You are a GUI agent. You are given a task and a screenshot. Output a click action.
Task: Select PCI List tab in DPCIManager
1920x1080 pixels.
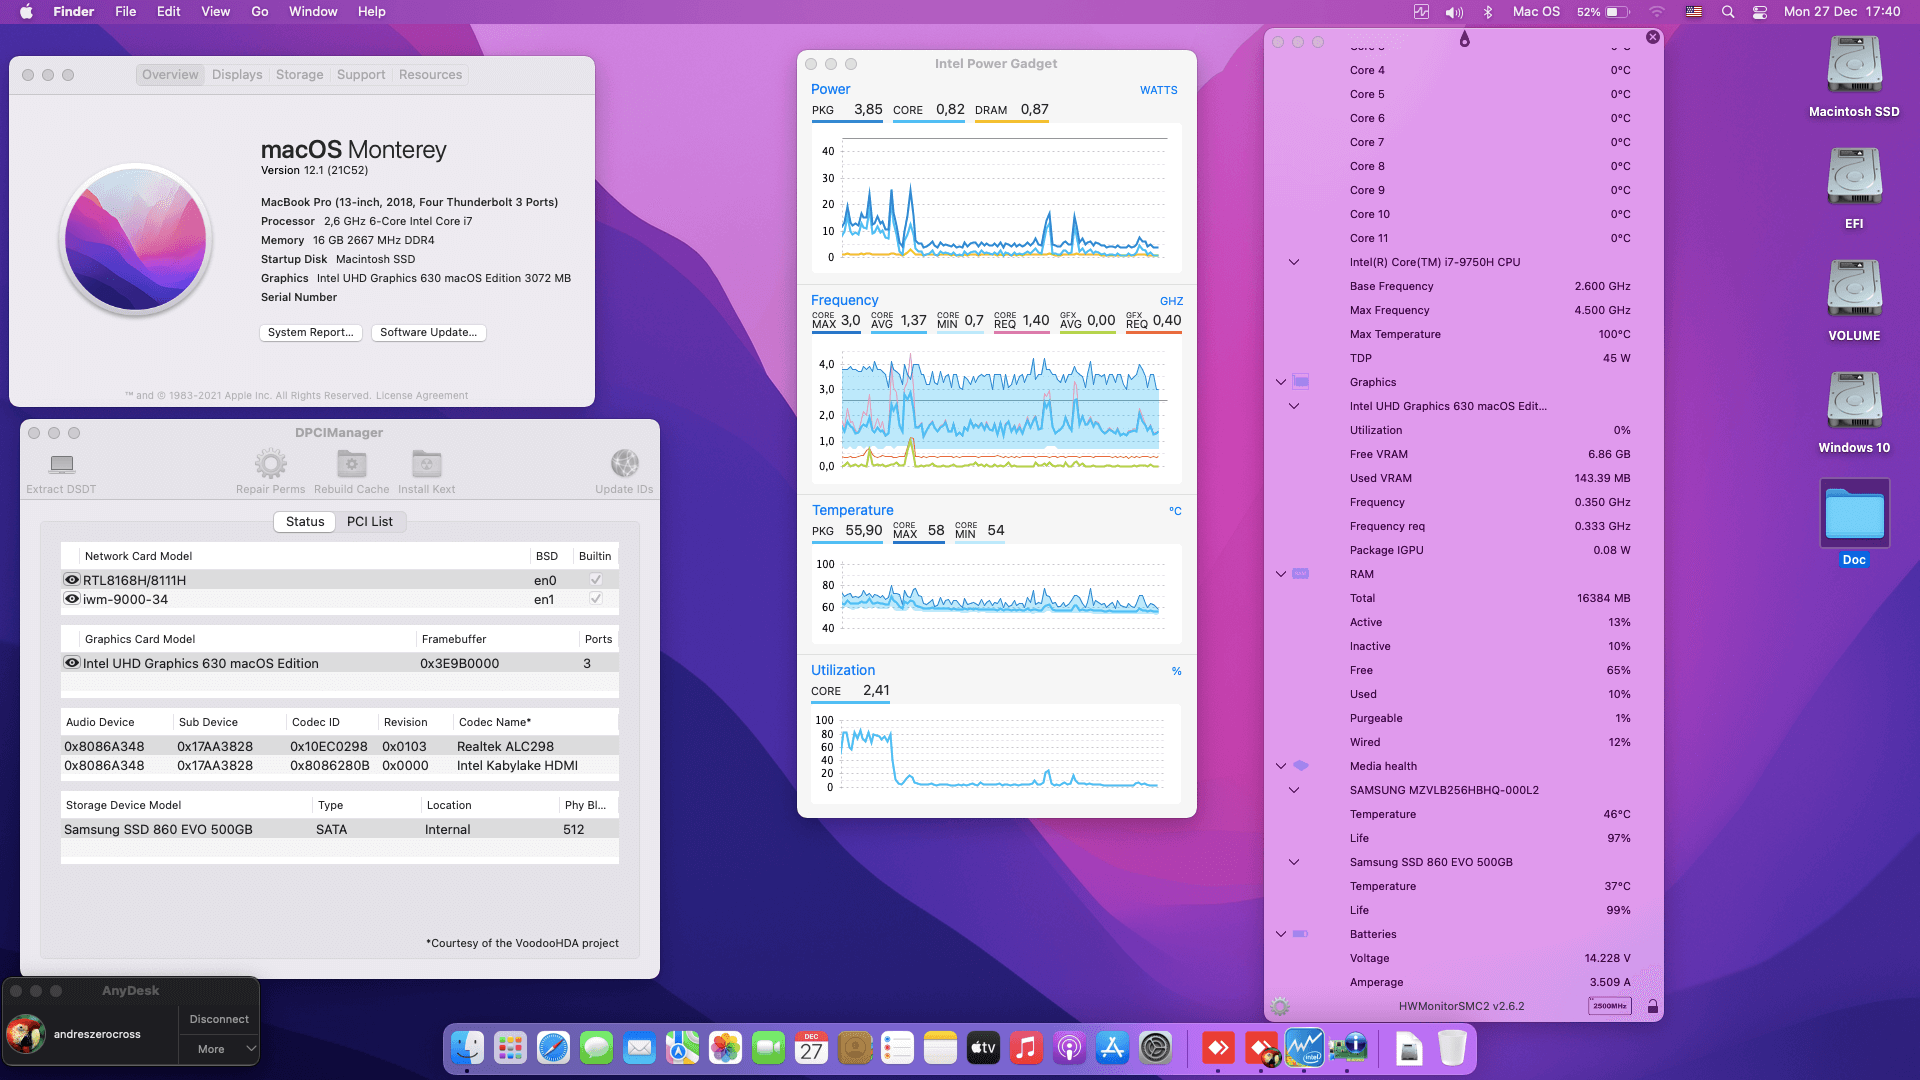(369, 522)
